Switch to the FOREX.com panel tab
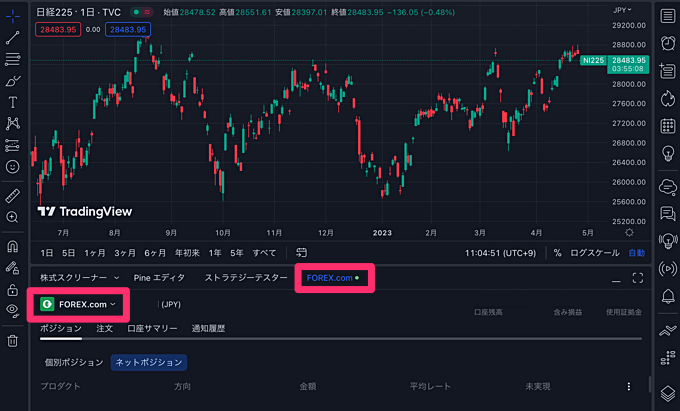The width and height of the screenshot is (680, 411). click(x=333, y=278)
